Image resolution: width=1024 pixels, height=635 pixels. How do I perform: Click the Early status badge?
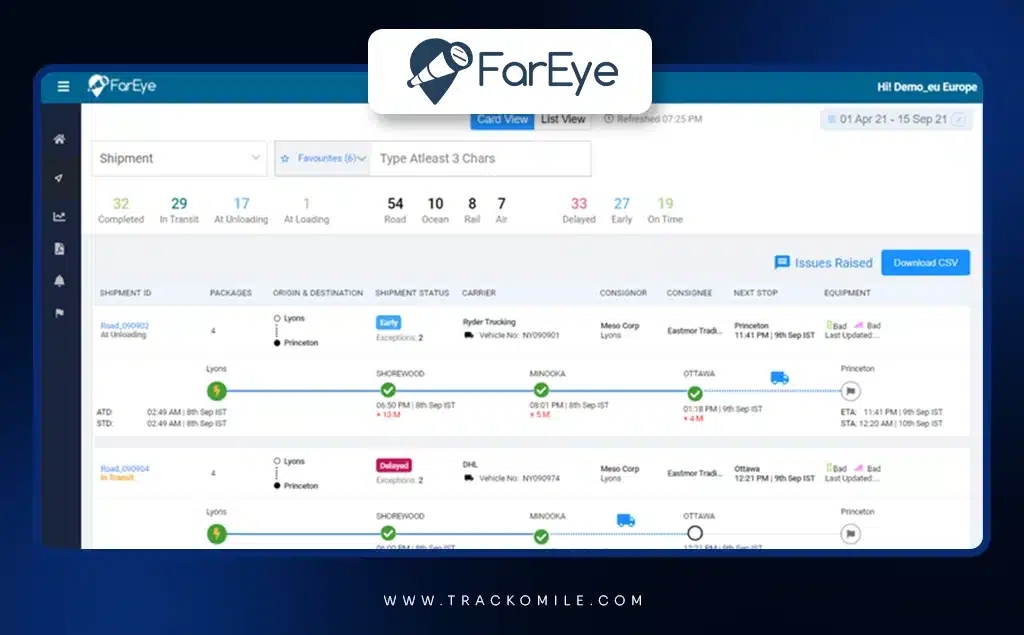point(389,323)
